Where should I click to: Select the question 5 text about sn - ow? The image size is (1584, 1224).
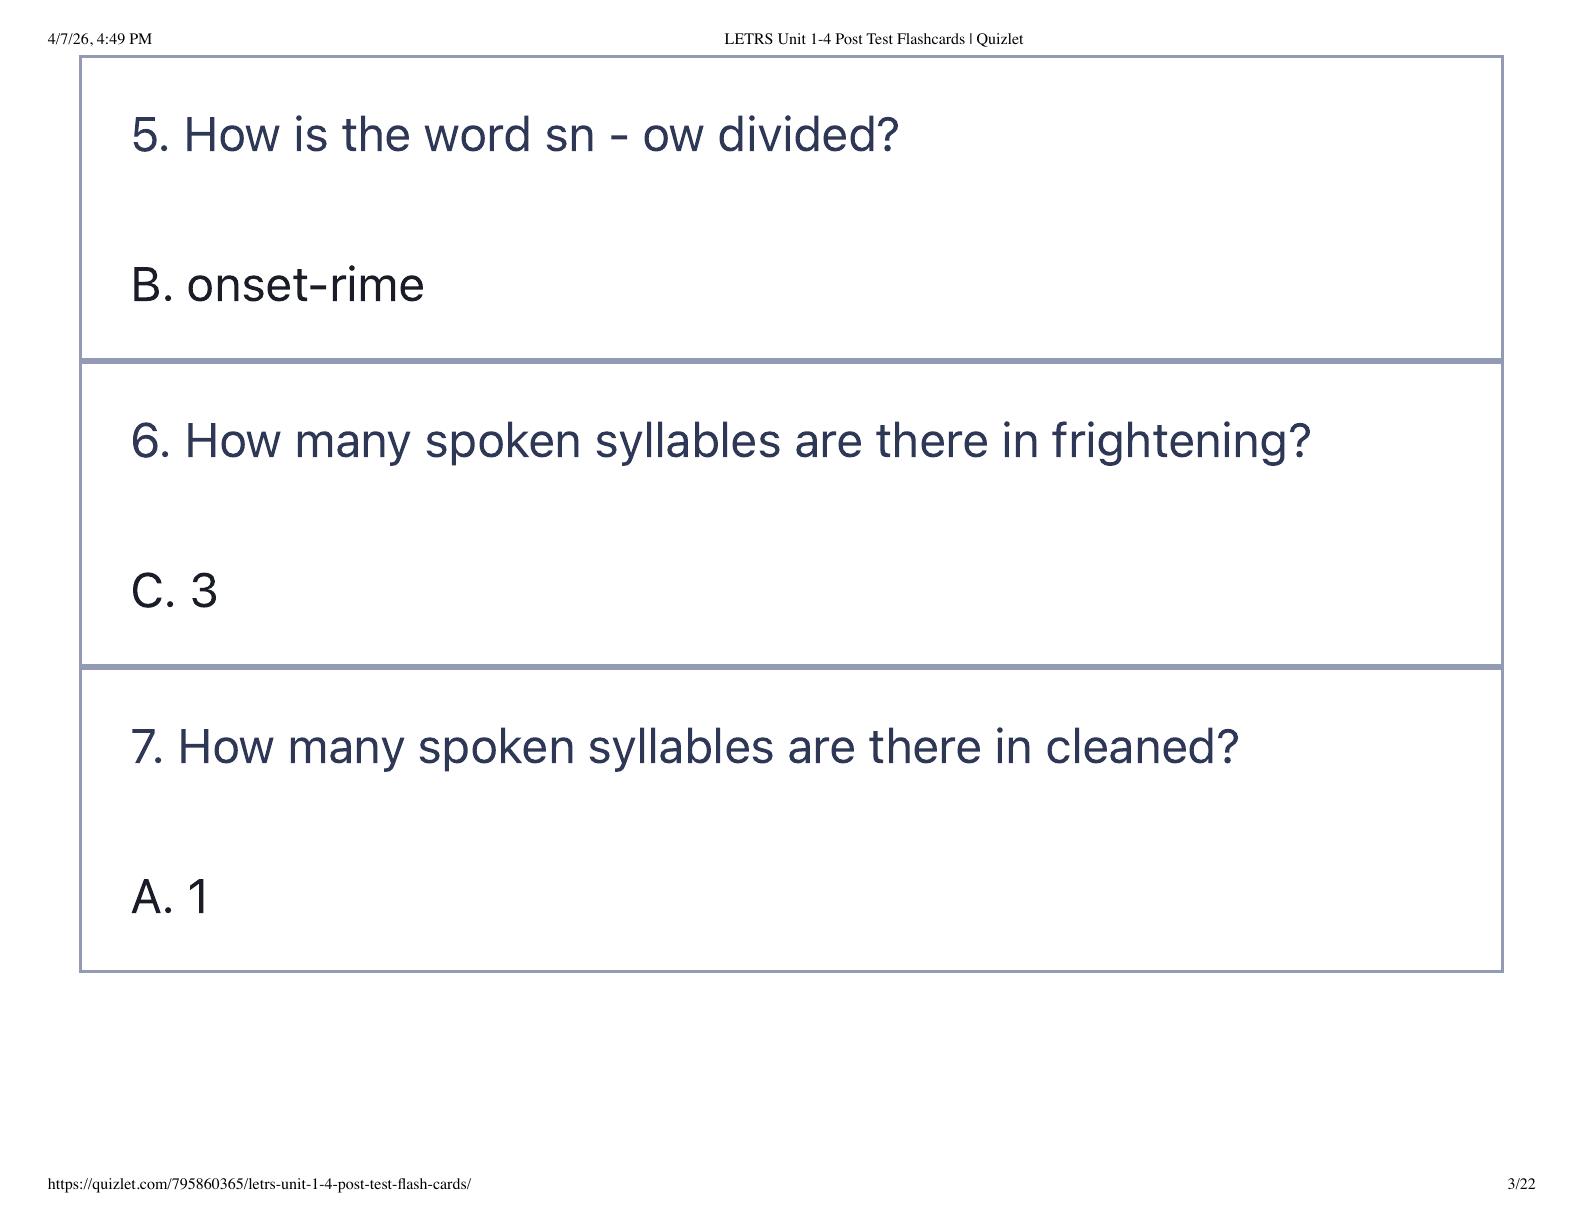[x=515, y=134]
